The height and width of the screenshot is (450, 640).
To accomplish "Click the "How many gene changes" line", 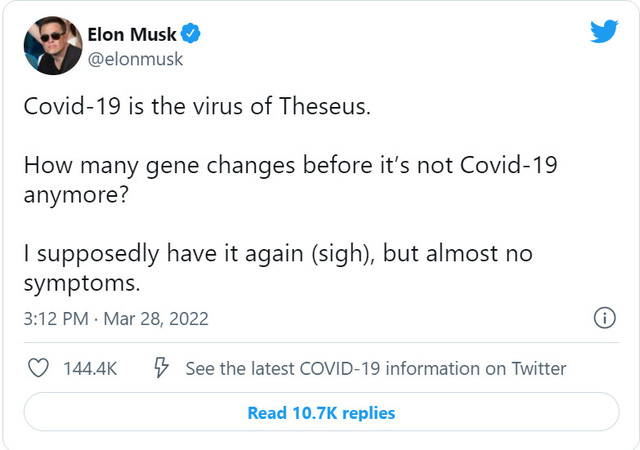I will pyautogui.click(x=291, y=166).
